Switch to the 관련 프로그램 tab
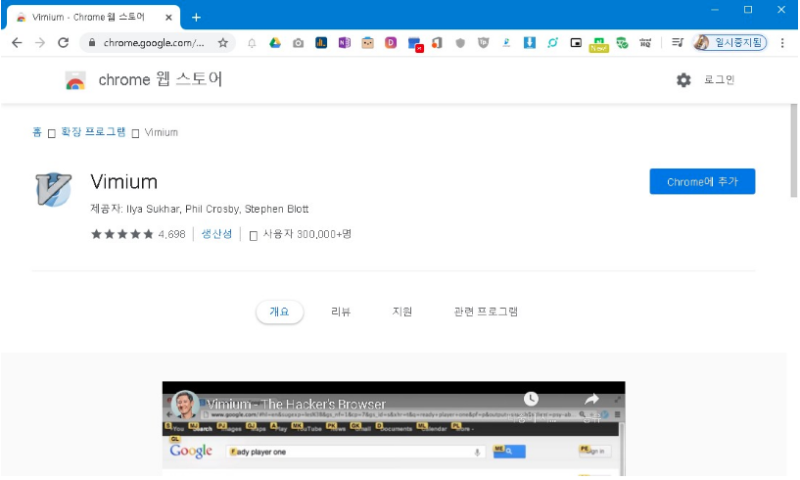This screenshot has height=480, width=800. pyautogui.click(x=486, y=312)
